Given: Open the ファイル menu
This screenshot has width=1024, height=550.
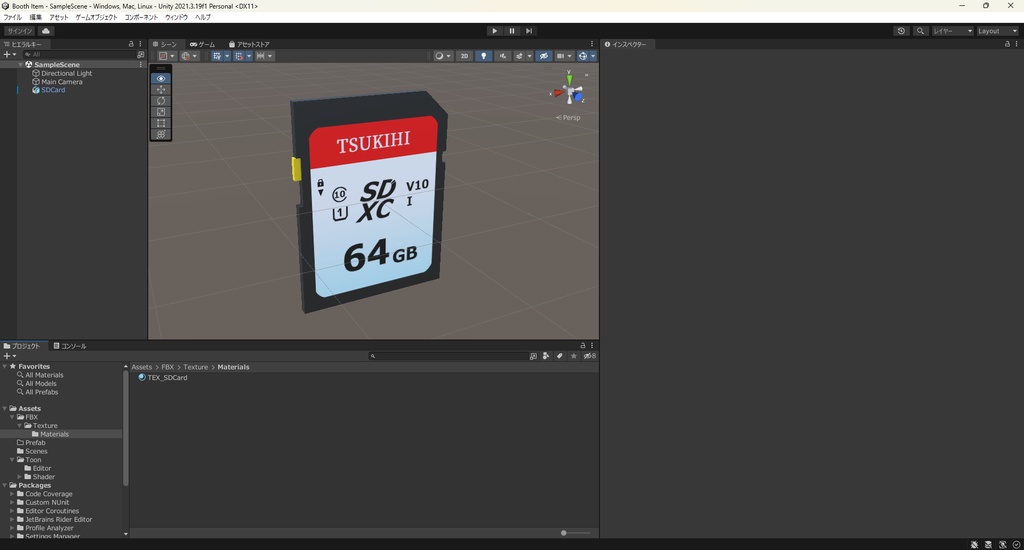Looking at the screenshot, I should click(12, 18).
